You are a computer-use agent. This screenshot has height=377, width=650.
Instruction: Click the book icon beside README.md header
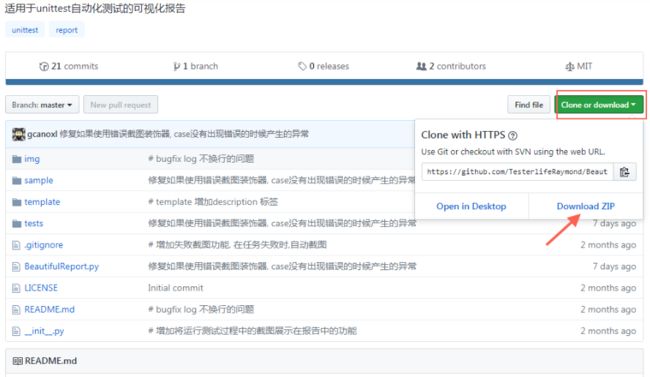click(17, 361)
